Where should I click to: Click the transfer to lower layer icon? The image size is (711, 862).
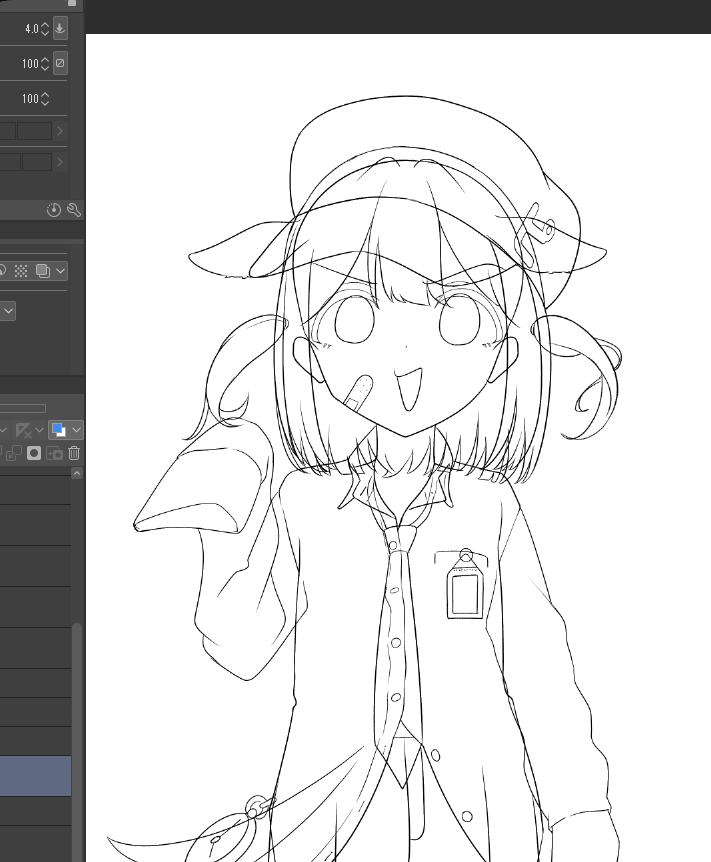pyautogui.click(x=13, y=453)
